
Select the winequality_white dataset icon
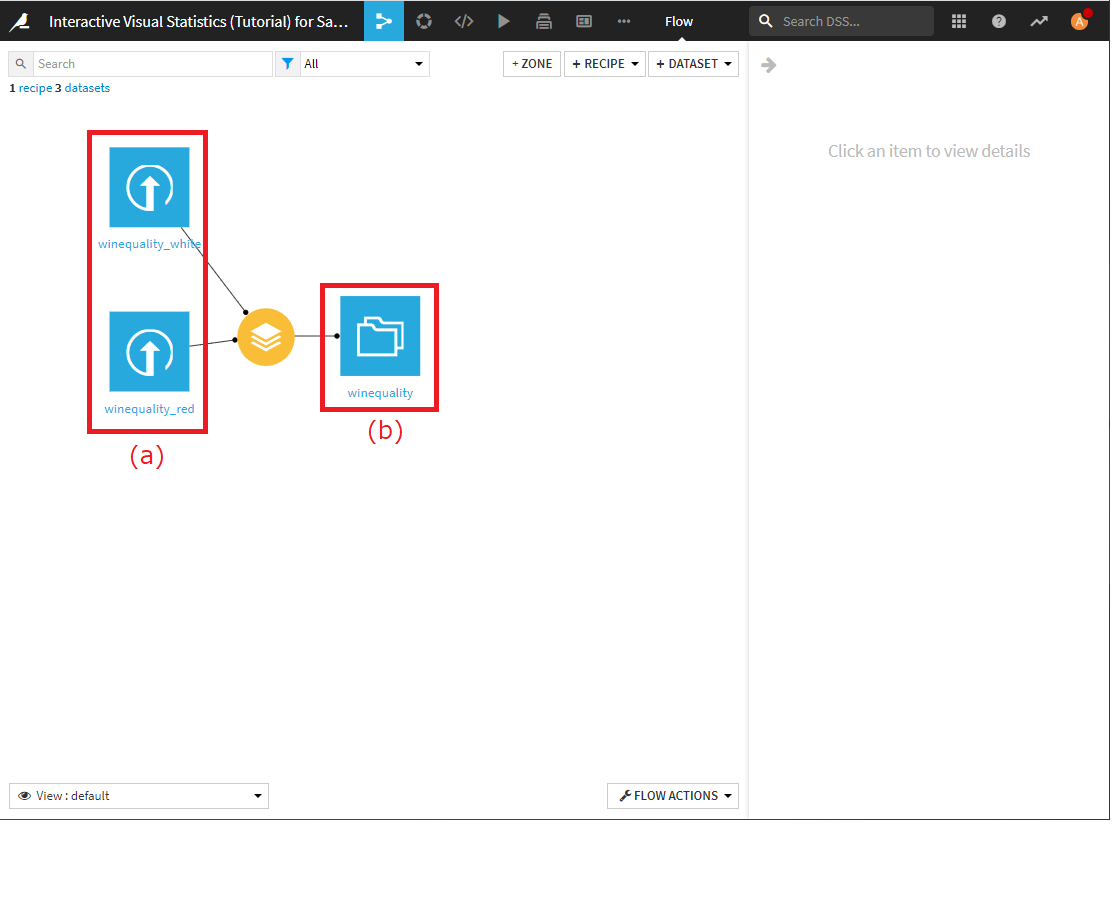click(149, 187)
